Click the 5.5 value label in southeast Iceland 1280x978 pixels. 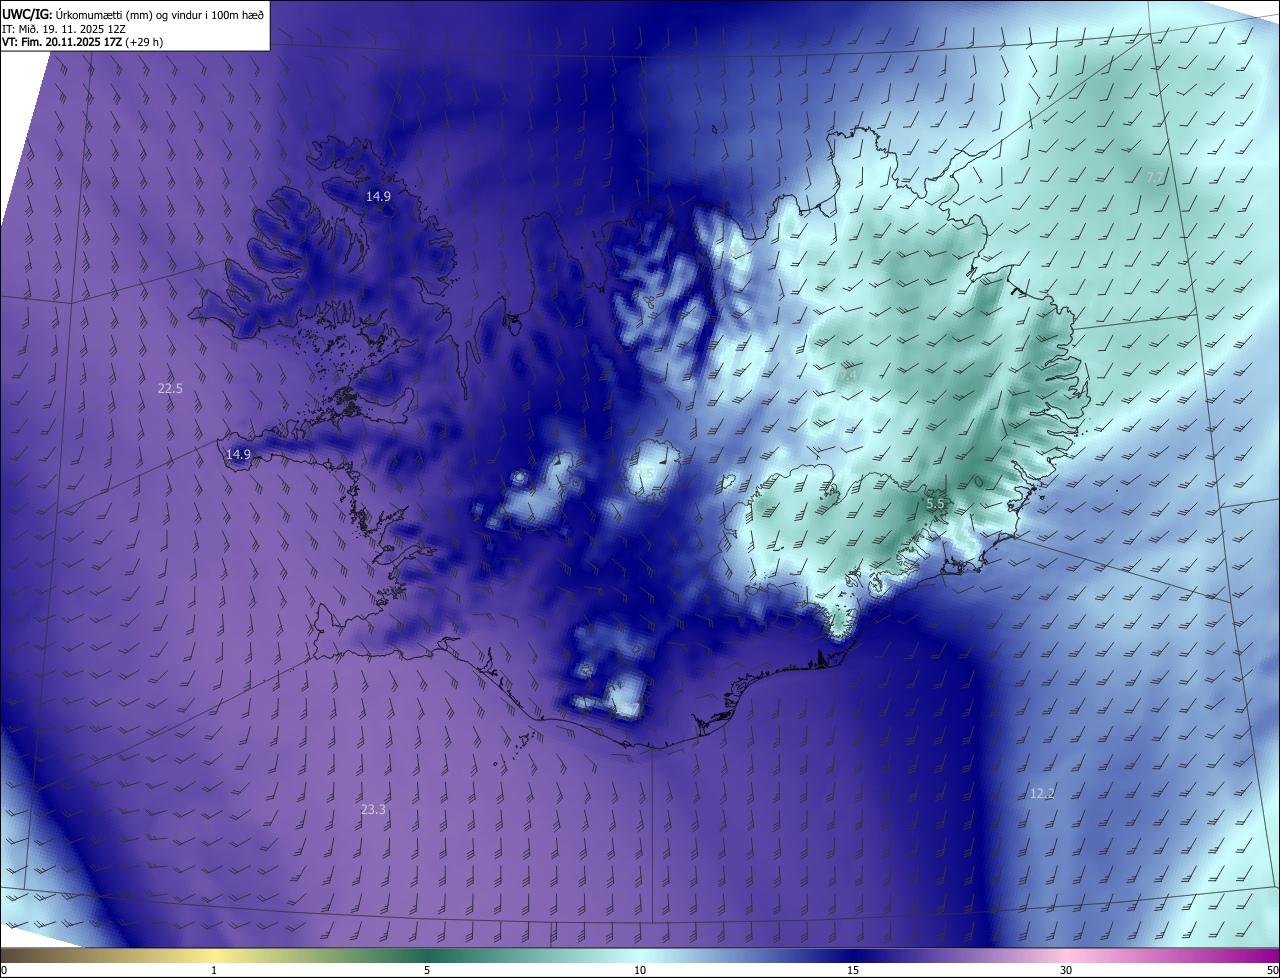click(x=935, y=504)
